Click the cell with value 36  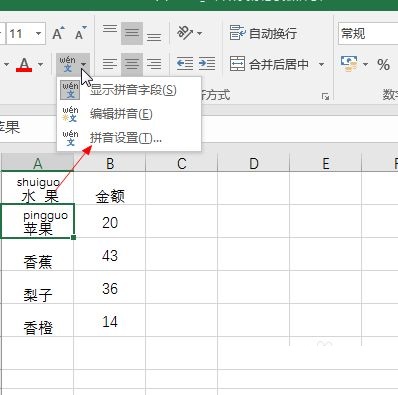pyautogui.click(x=110, y=287)
